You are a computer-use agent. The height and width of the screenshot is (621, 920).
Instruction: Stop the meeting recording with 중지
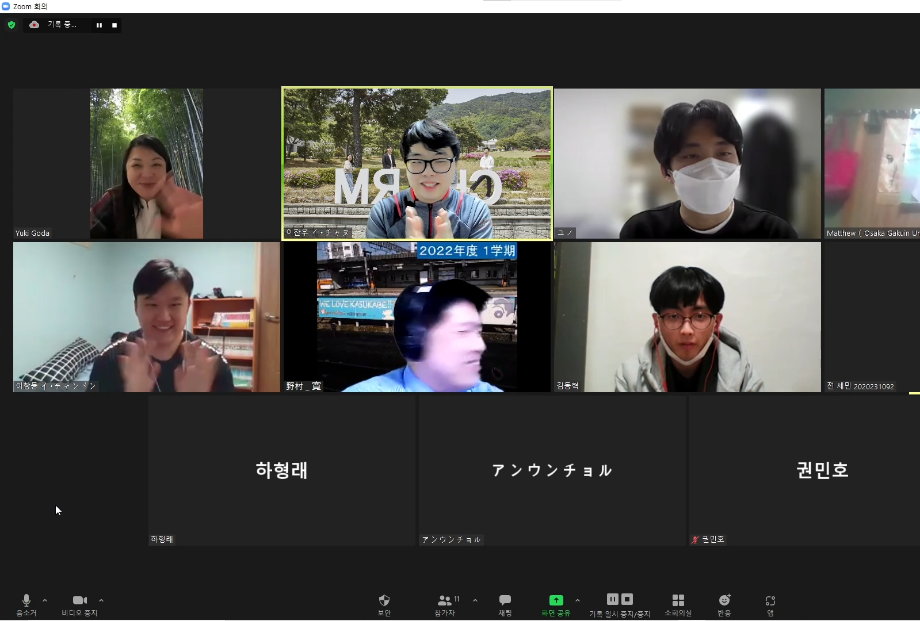627,597
